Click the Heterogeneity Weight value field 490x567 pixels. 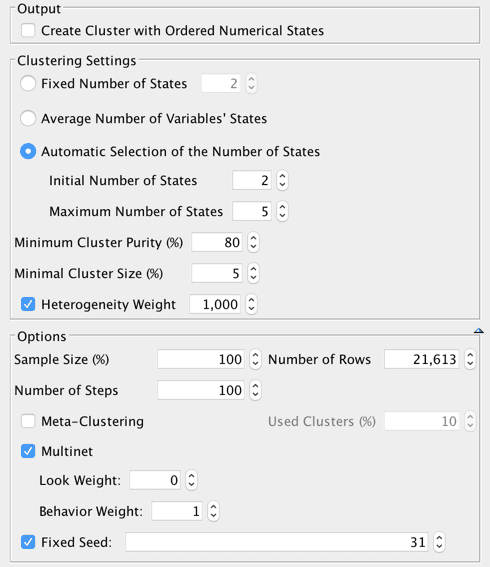point(215,304)
